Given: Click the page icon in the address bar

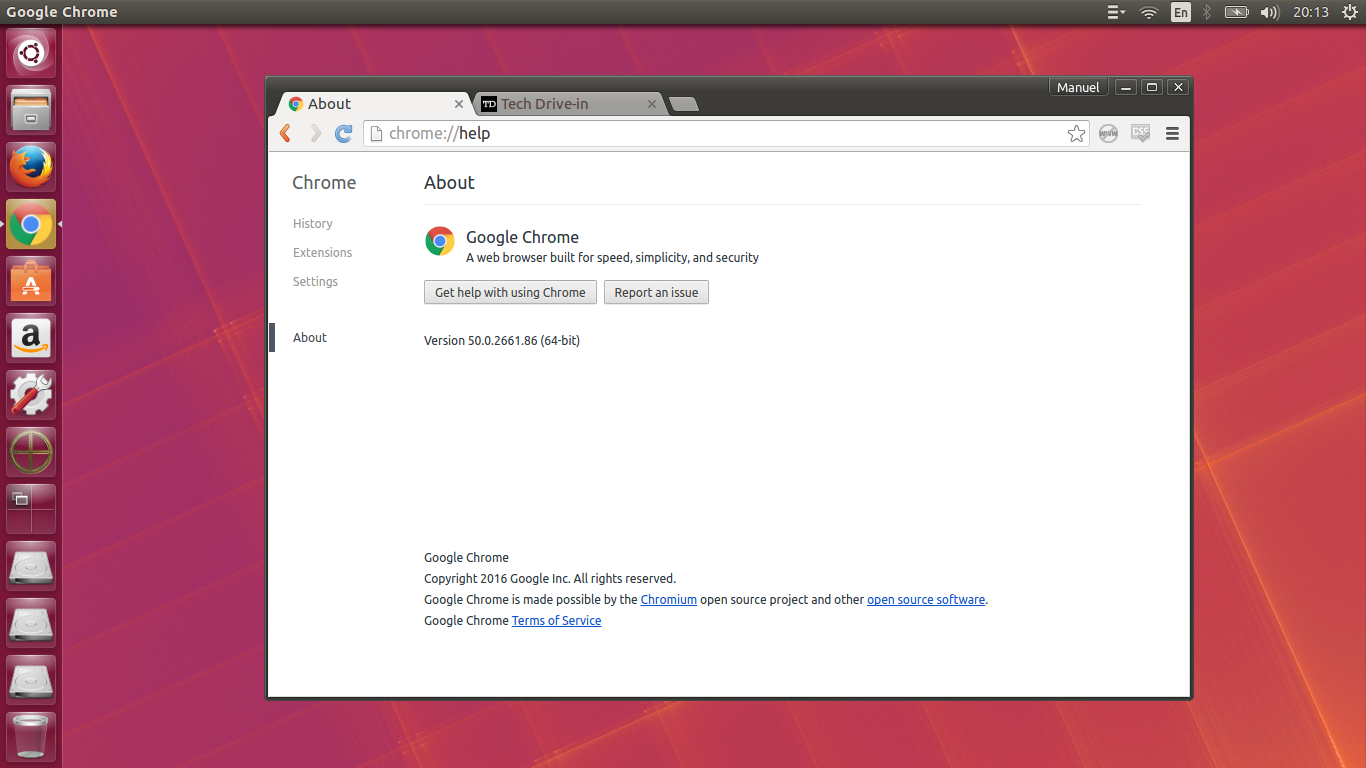Looking at the screenshot, I should (x=378, y=132).
